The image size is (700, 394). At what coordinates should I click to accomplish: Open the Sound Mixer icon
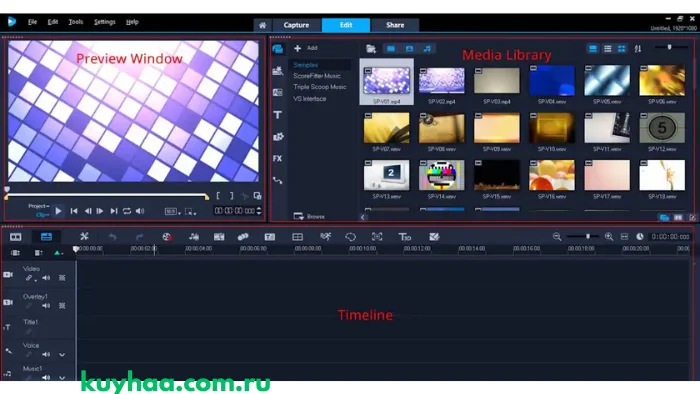pyautogui.click(x=194, y=237)
